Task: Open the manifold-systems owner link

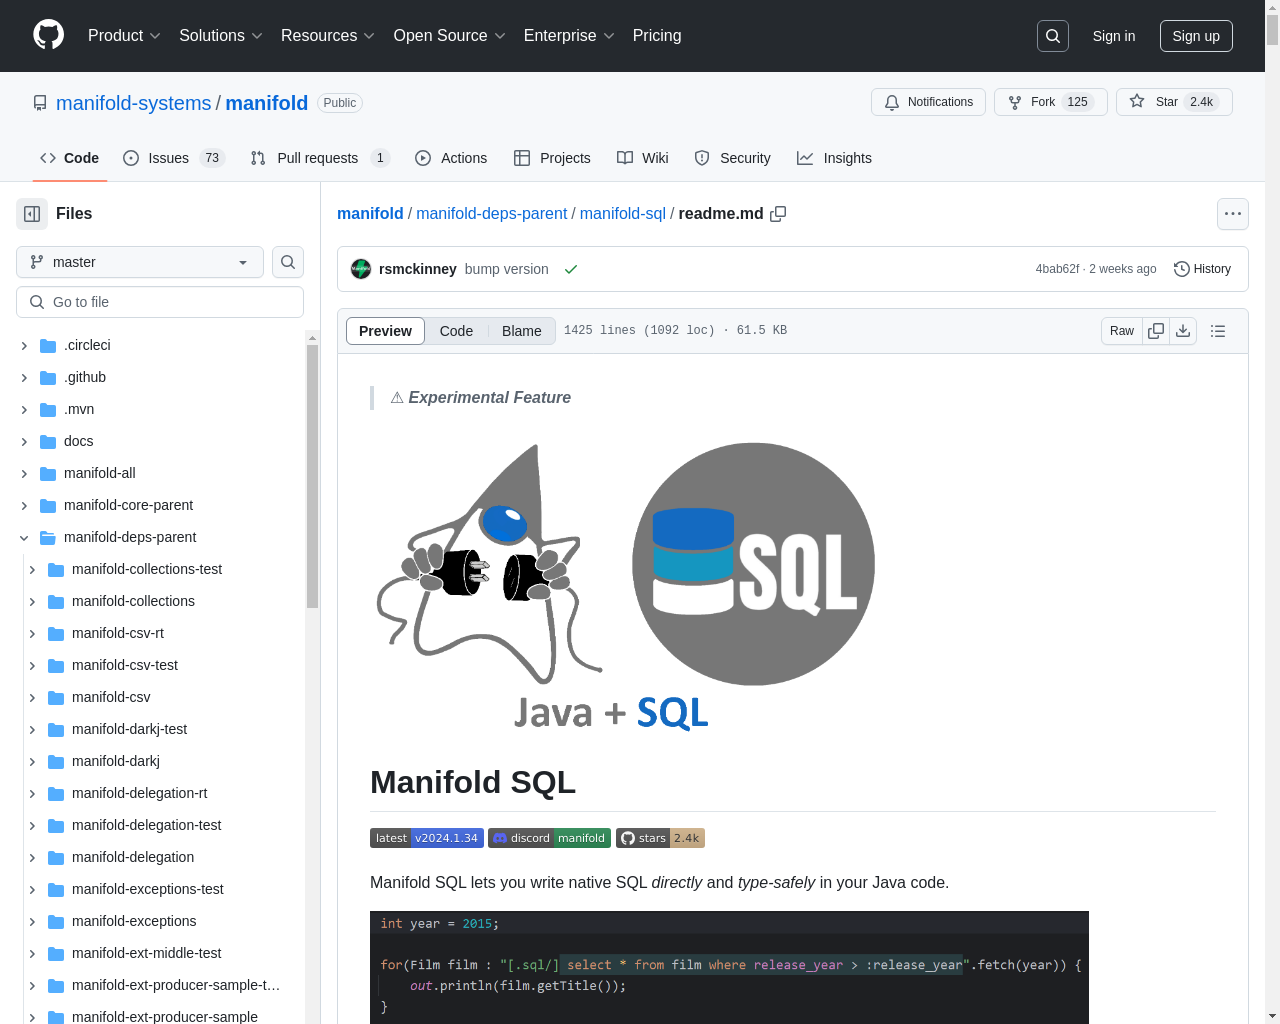Action: (133, 103)
